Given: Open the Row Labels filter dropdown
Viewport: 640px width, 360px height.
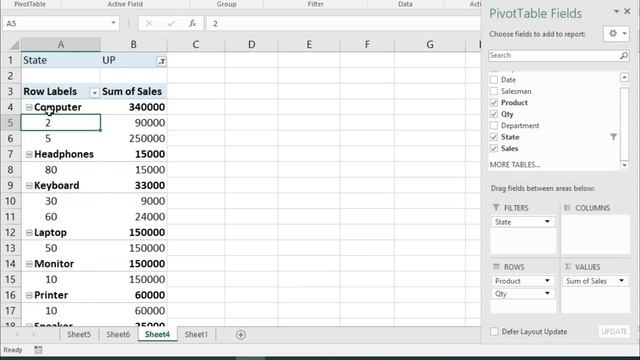Looking at the screenshot, I should click(94, 93).
